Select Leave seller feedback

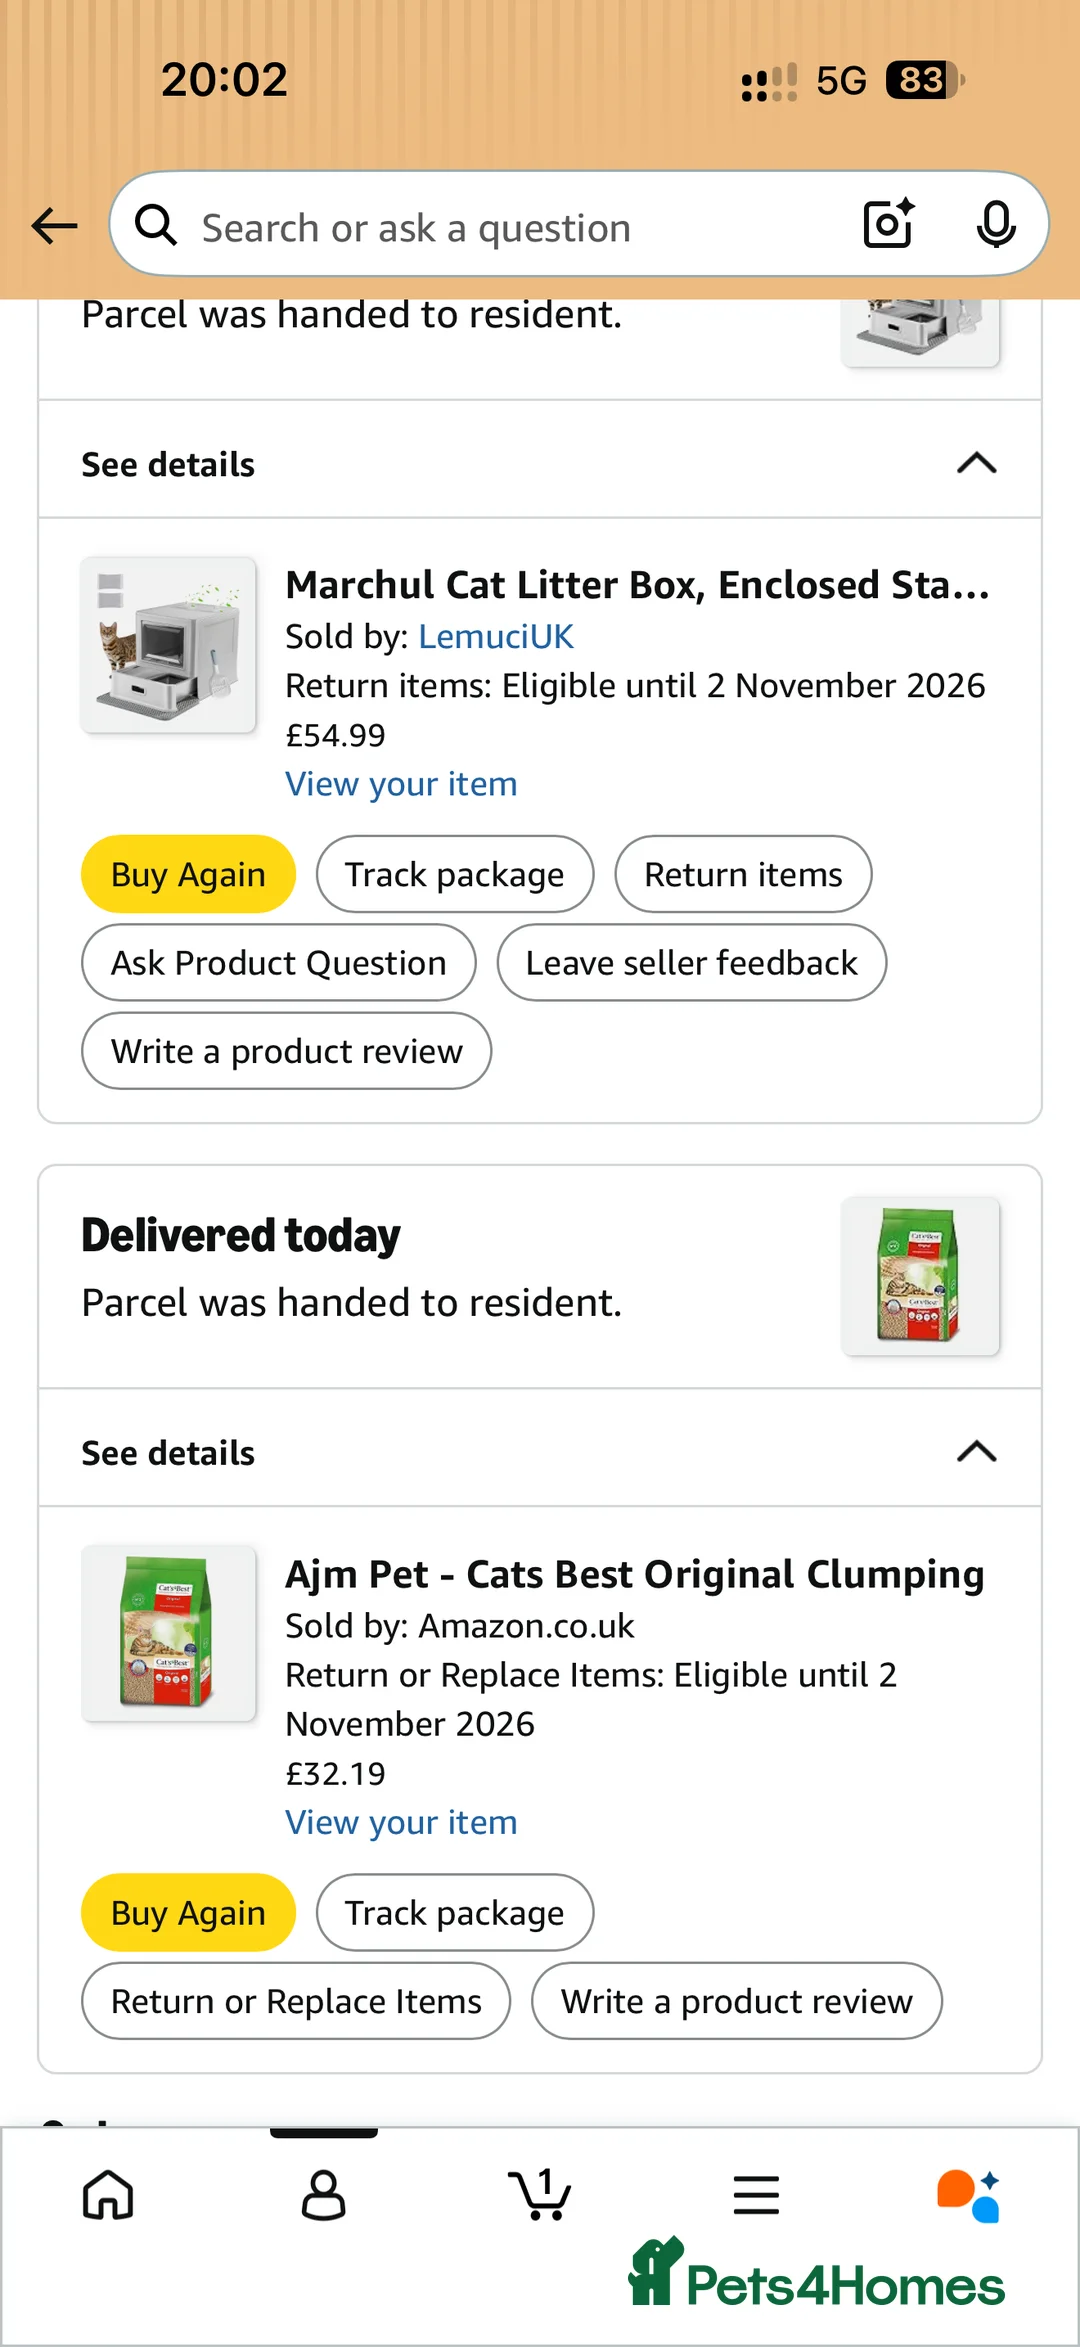[692, 962]
